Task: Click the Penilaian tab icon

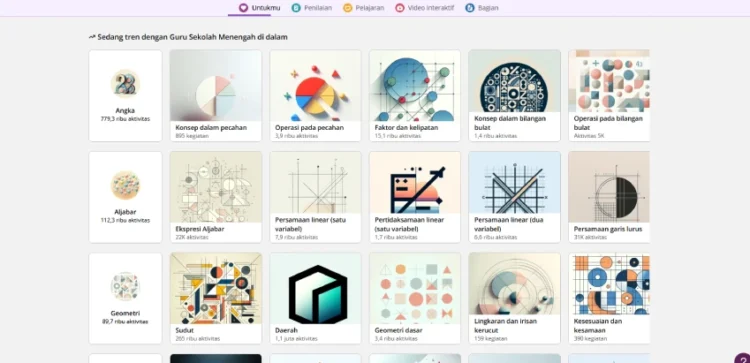Action: coord(296,8)
